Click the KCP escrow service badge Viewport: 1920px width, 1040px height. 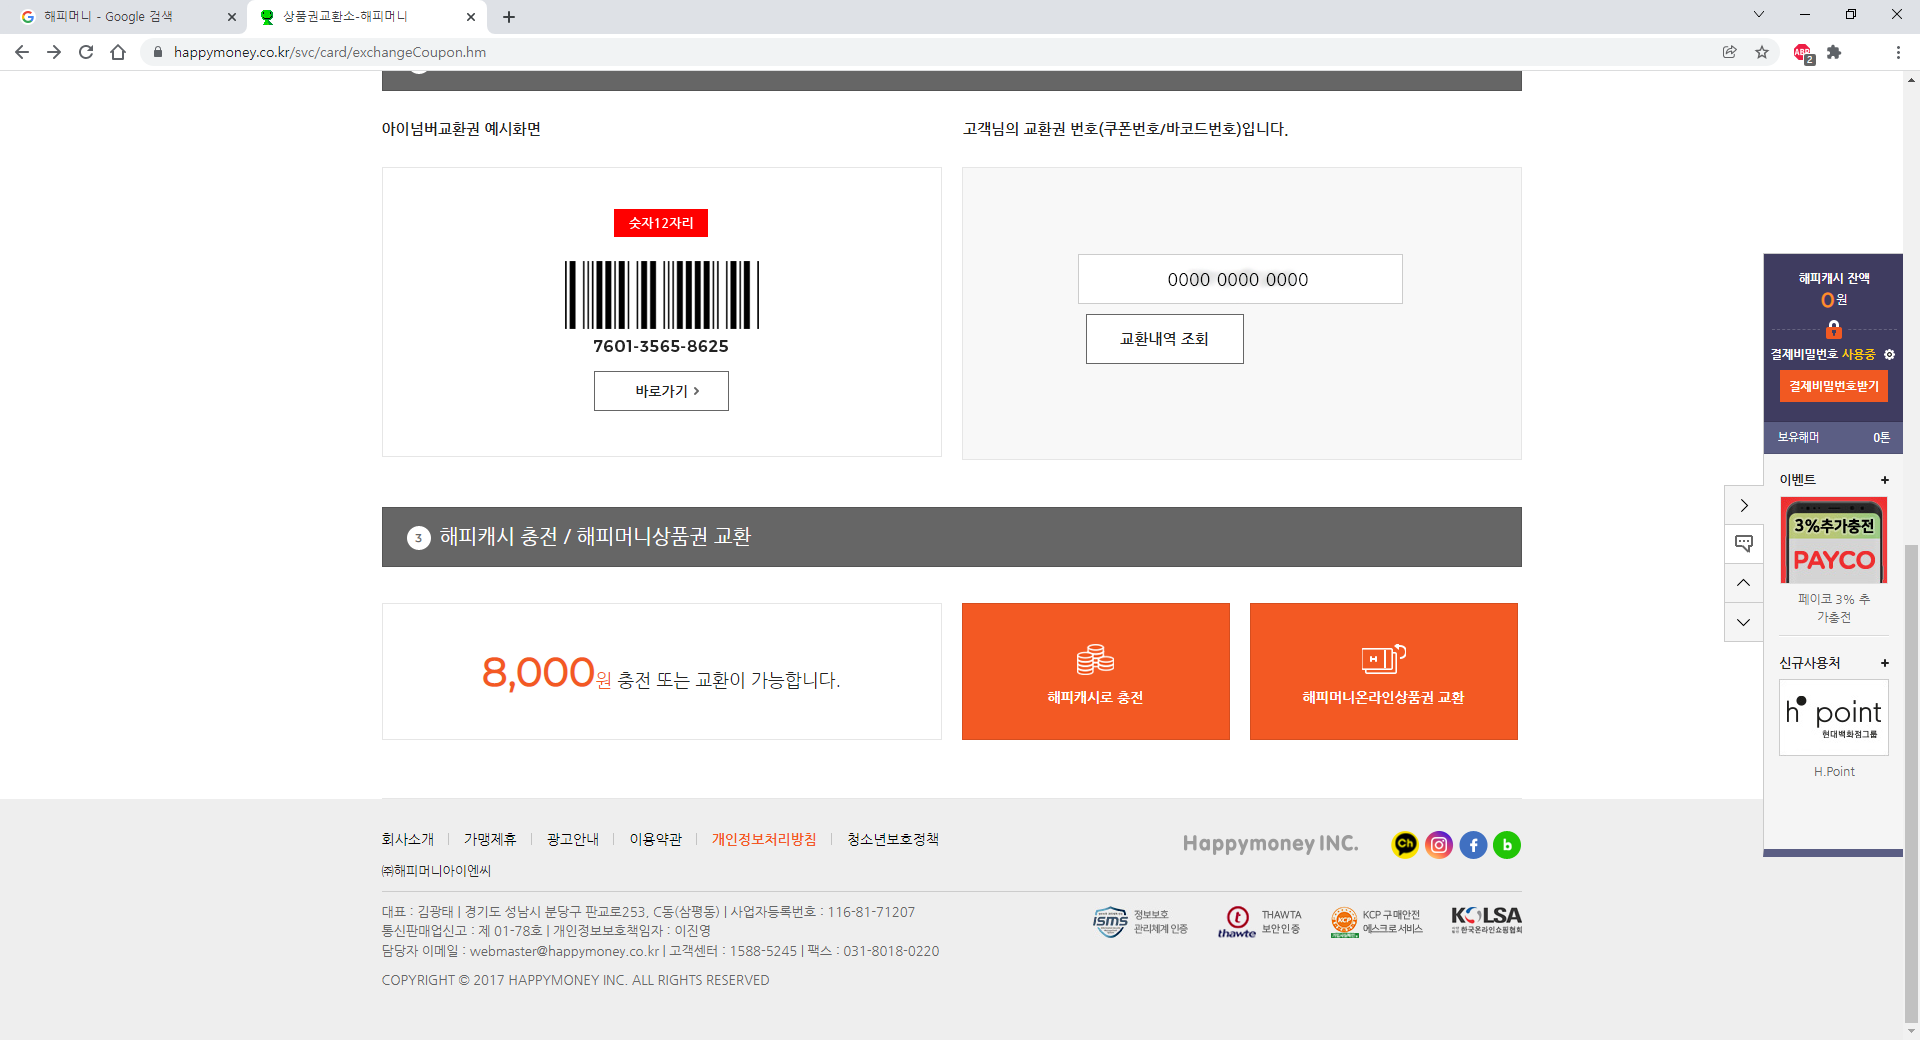point(1377,922)
